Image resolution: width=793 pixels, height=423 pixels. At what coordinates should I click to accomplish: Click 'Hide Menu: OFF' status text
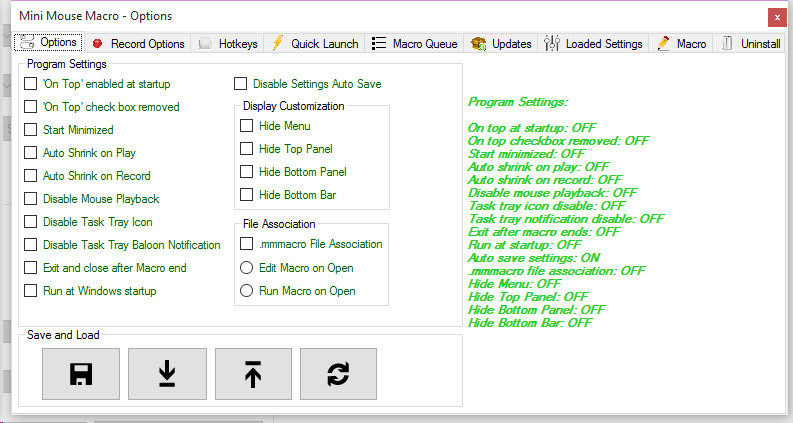tap(514, 284)
